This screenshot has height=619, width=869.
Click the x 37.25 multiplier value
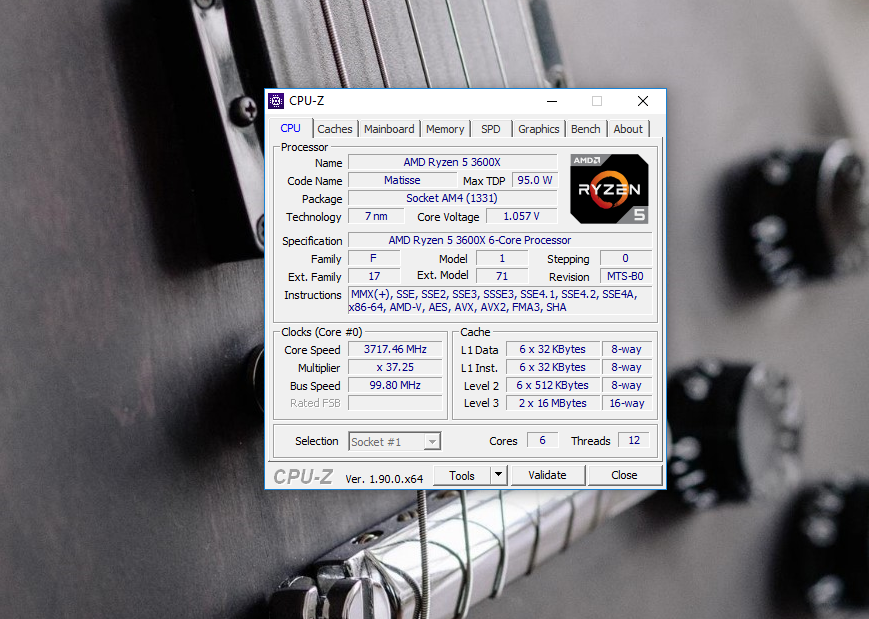point(395,367)
